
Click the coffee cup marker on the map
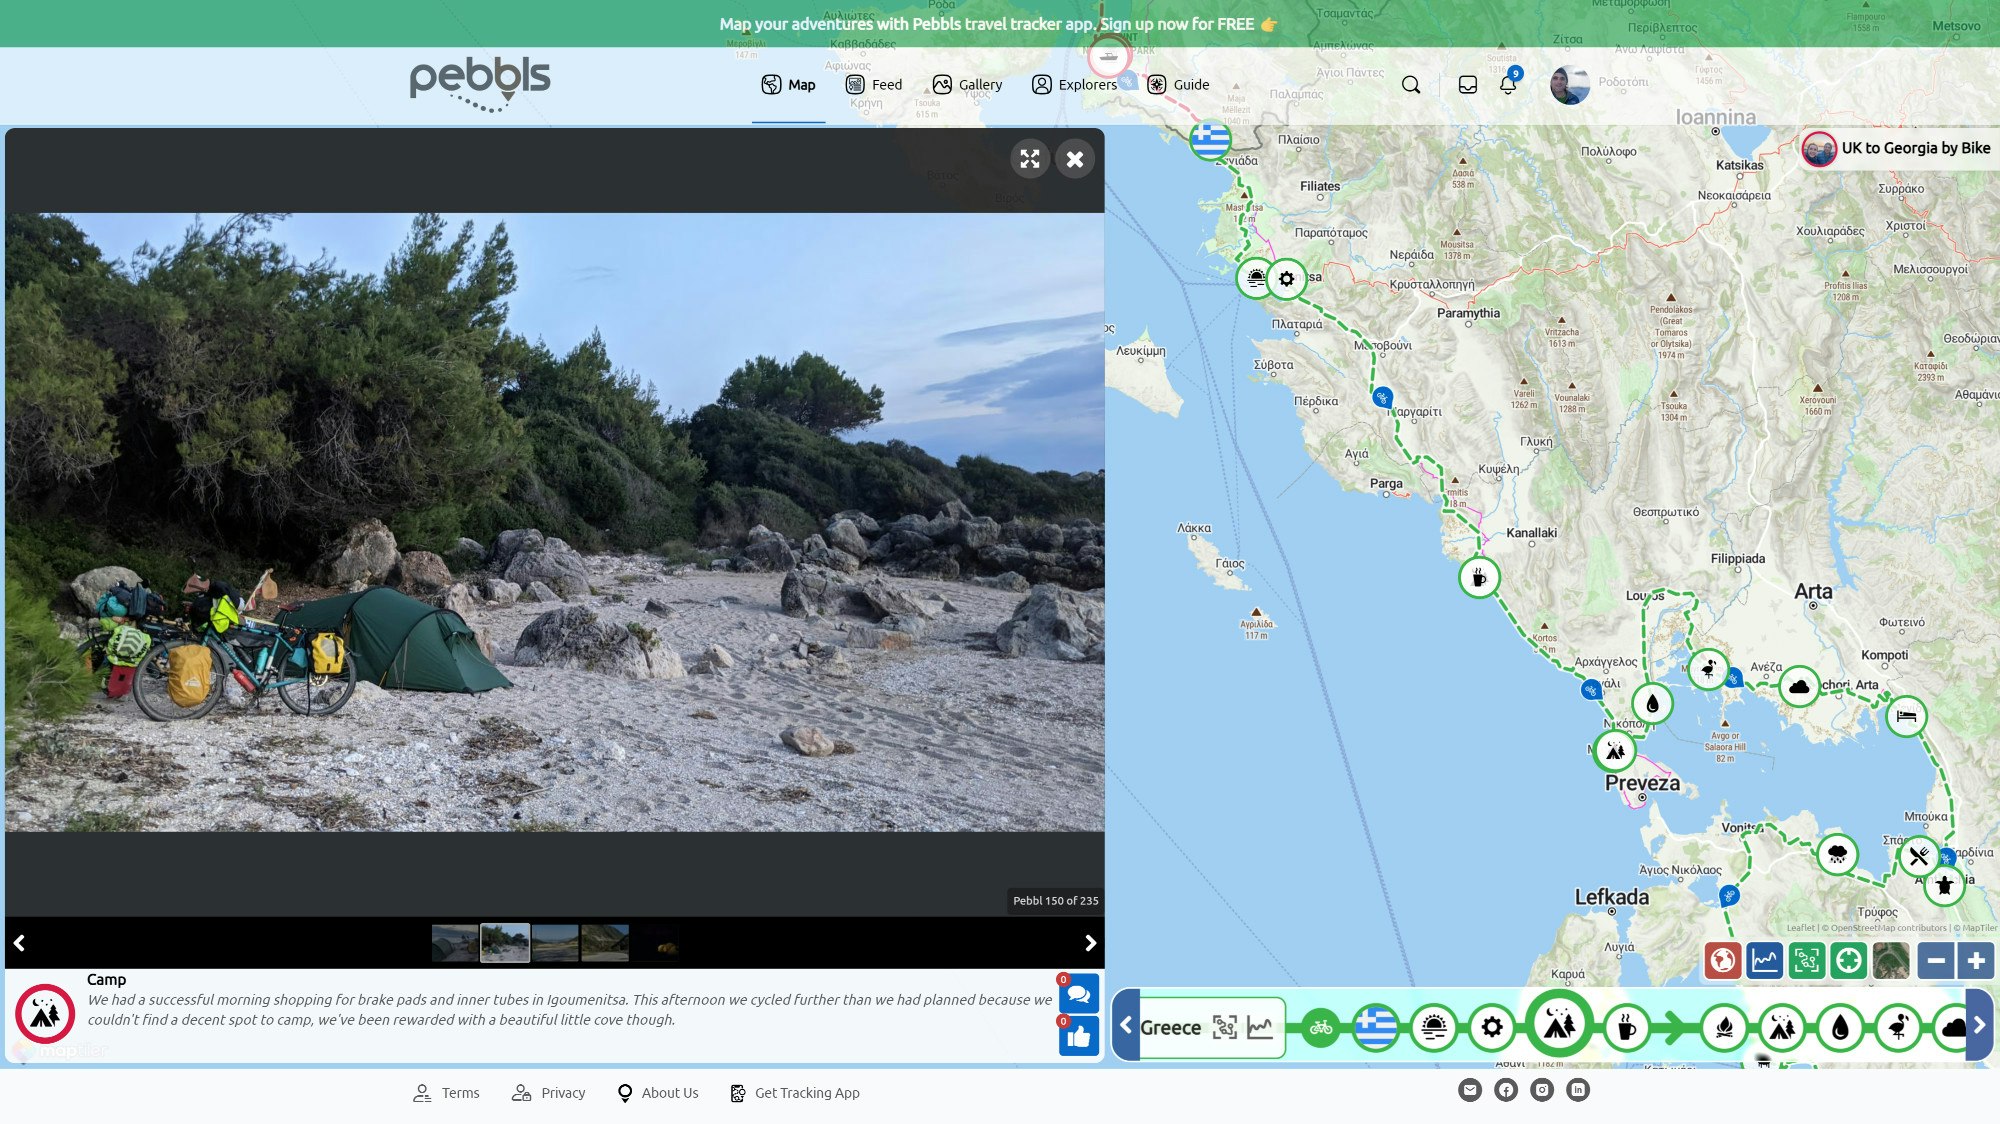coord(1478,578)
